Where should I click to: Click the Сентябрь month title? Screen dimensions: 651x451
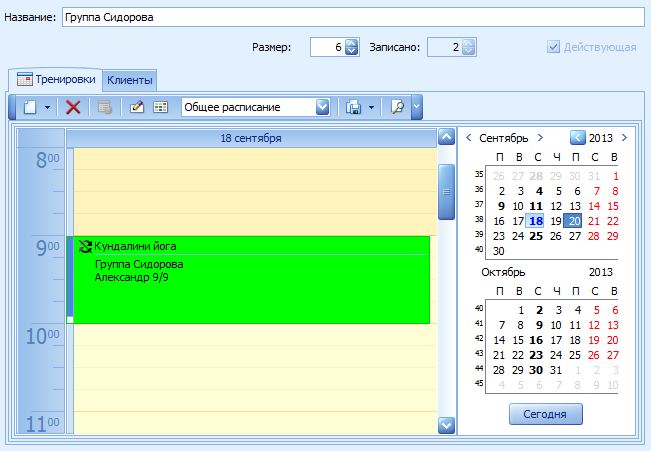504,138
